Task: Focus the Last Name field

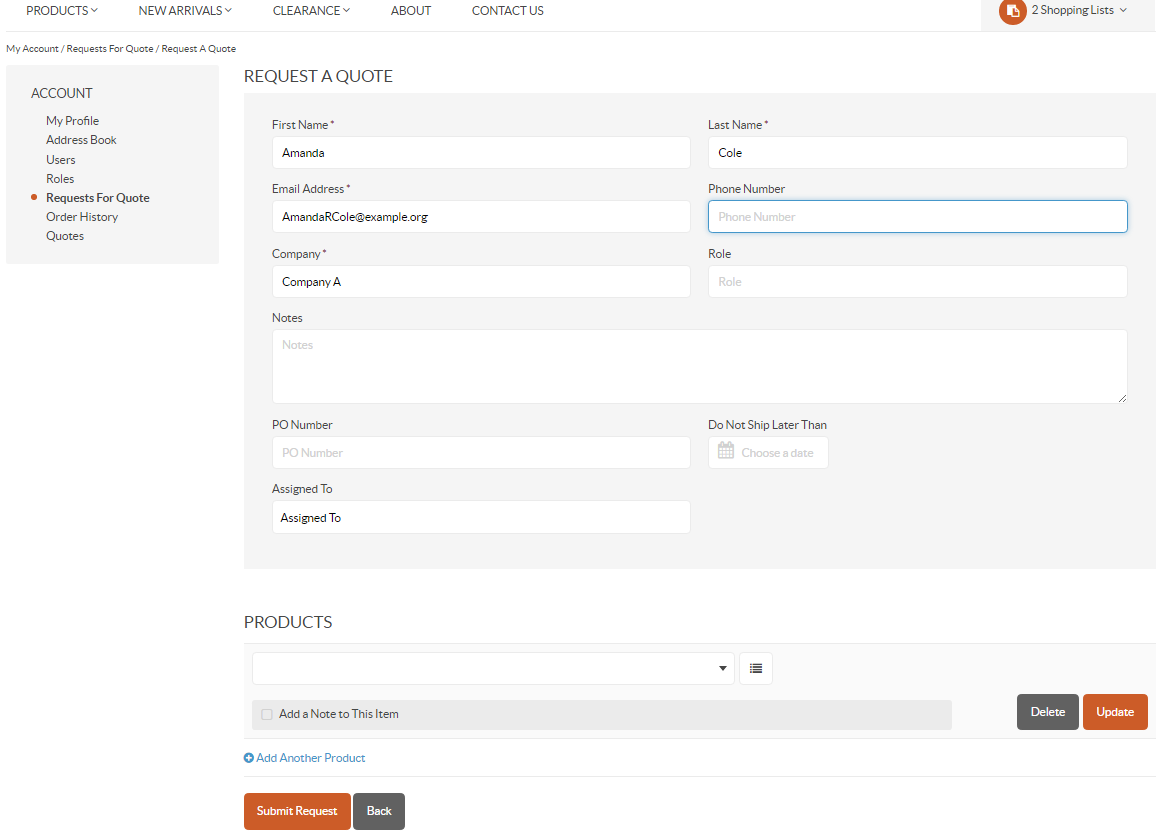Action: (918, 153)
